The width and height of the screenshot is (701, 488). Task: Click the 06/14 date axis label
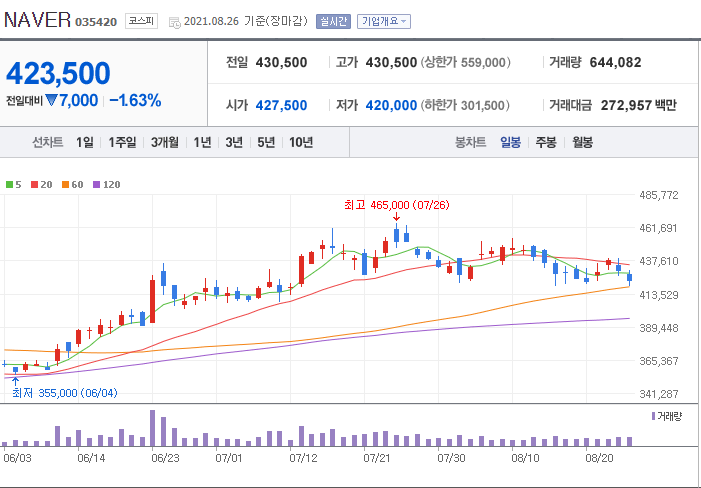coord(91,458)
